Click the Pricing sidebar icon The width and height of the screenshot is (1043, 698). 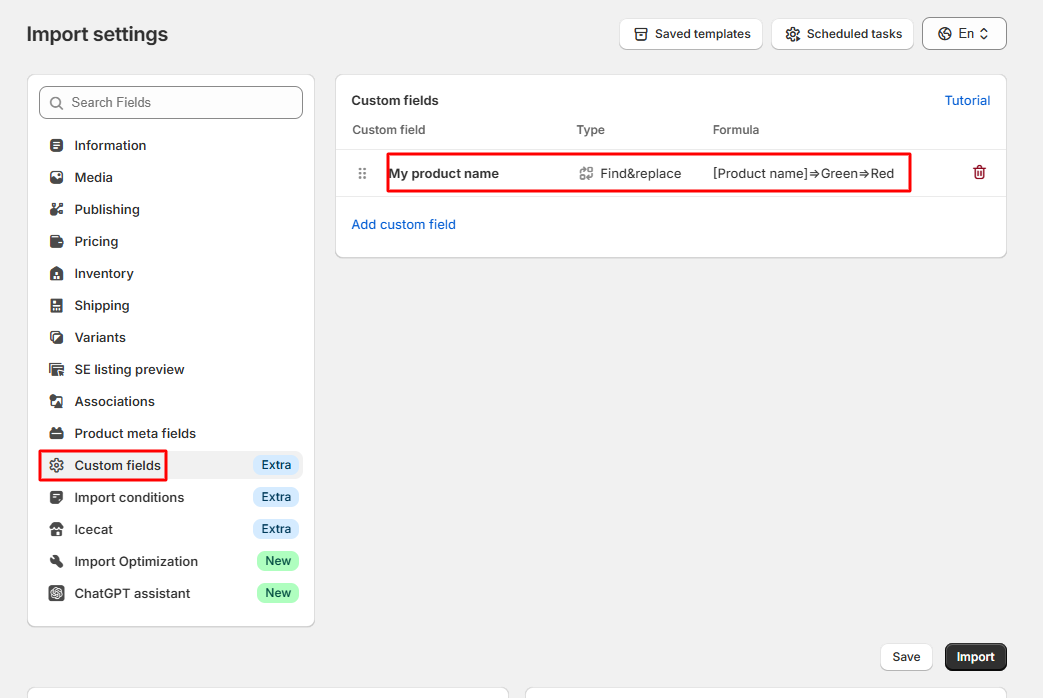[x=57, y=241]
